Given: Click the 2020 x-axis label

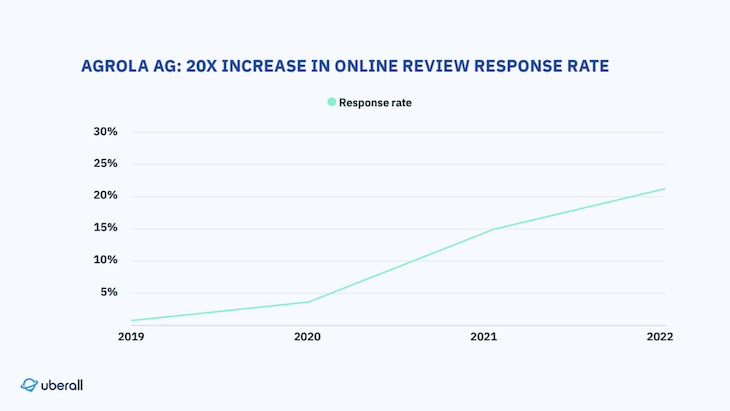Looking at the screenshot, I should pyautogui.click(x=307, y=337).
